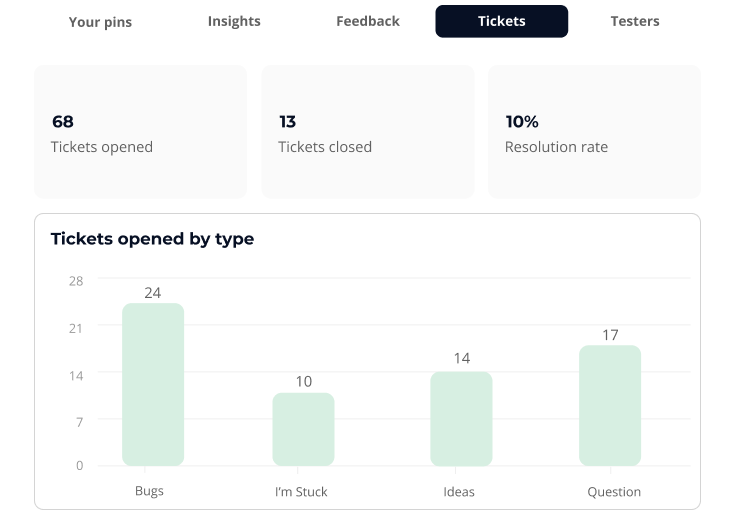The image size is (735, 511).
Task: Click the I'm Stuck bar in chart
Action: (x=303, y=429)
